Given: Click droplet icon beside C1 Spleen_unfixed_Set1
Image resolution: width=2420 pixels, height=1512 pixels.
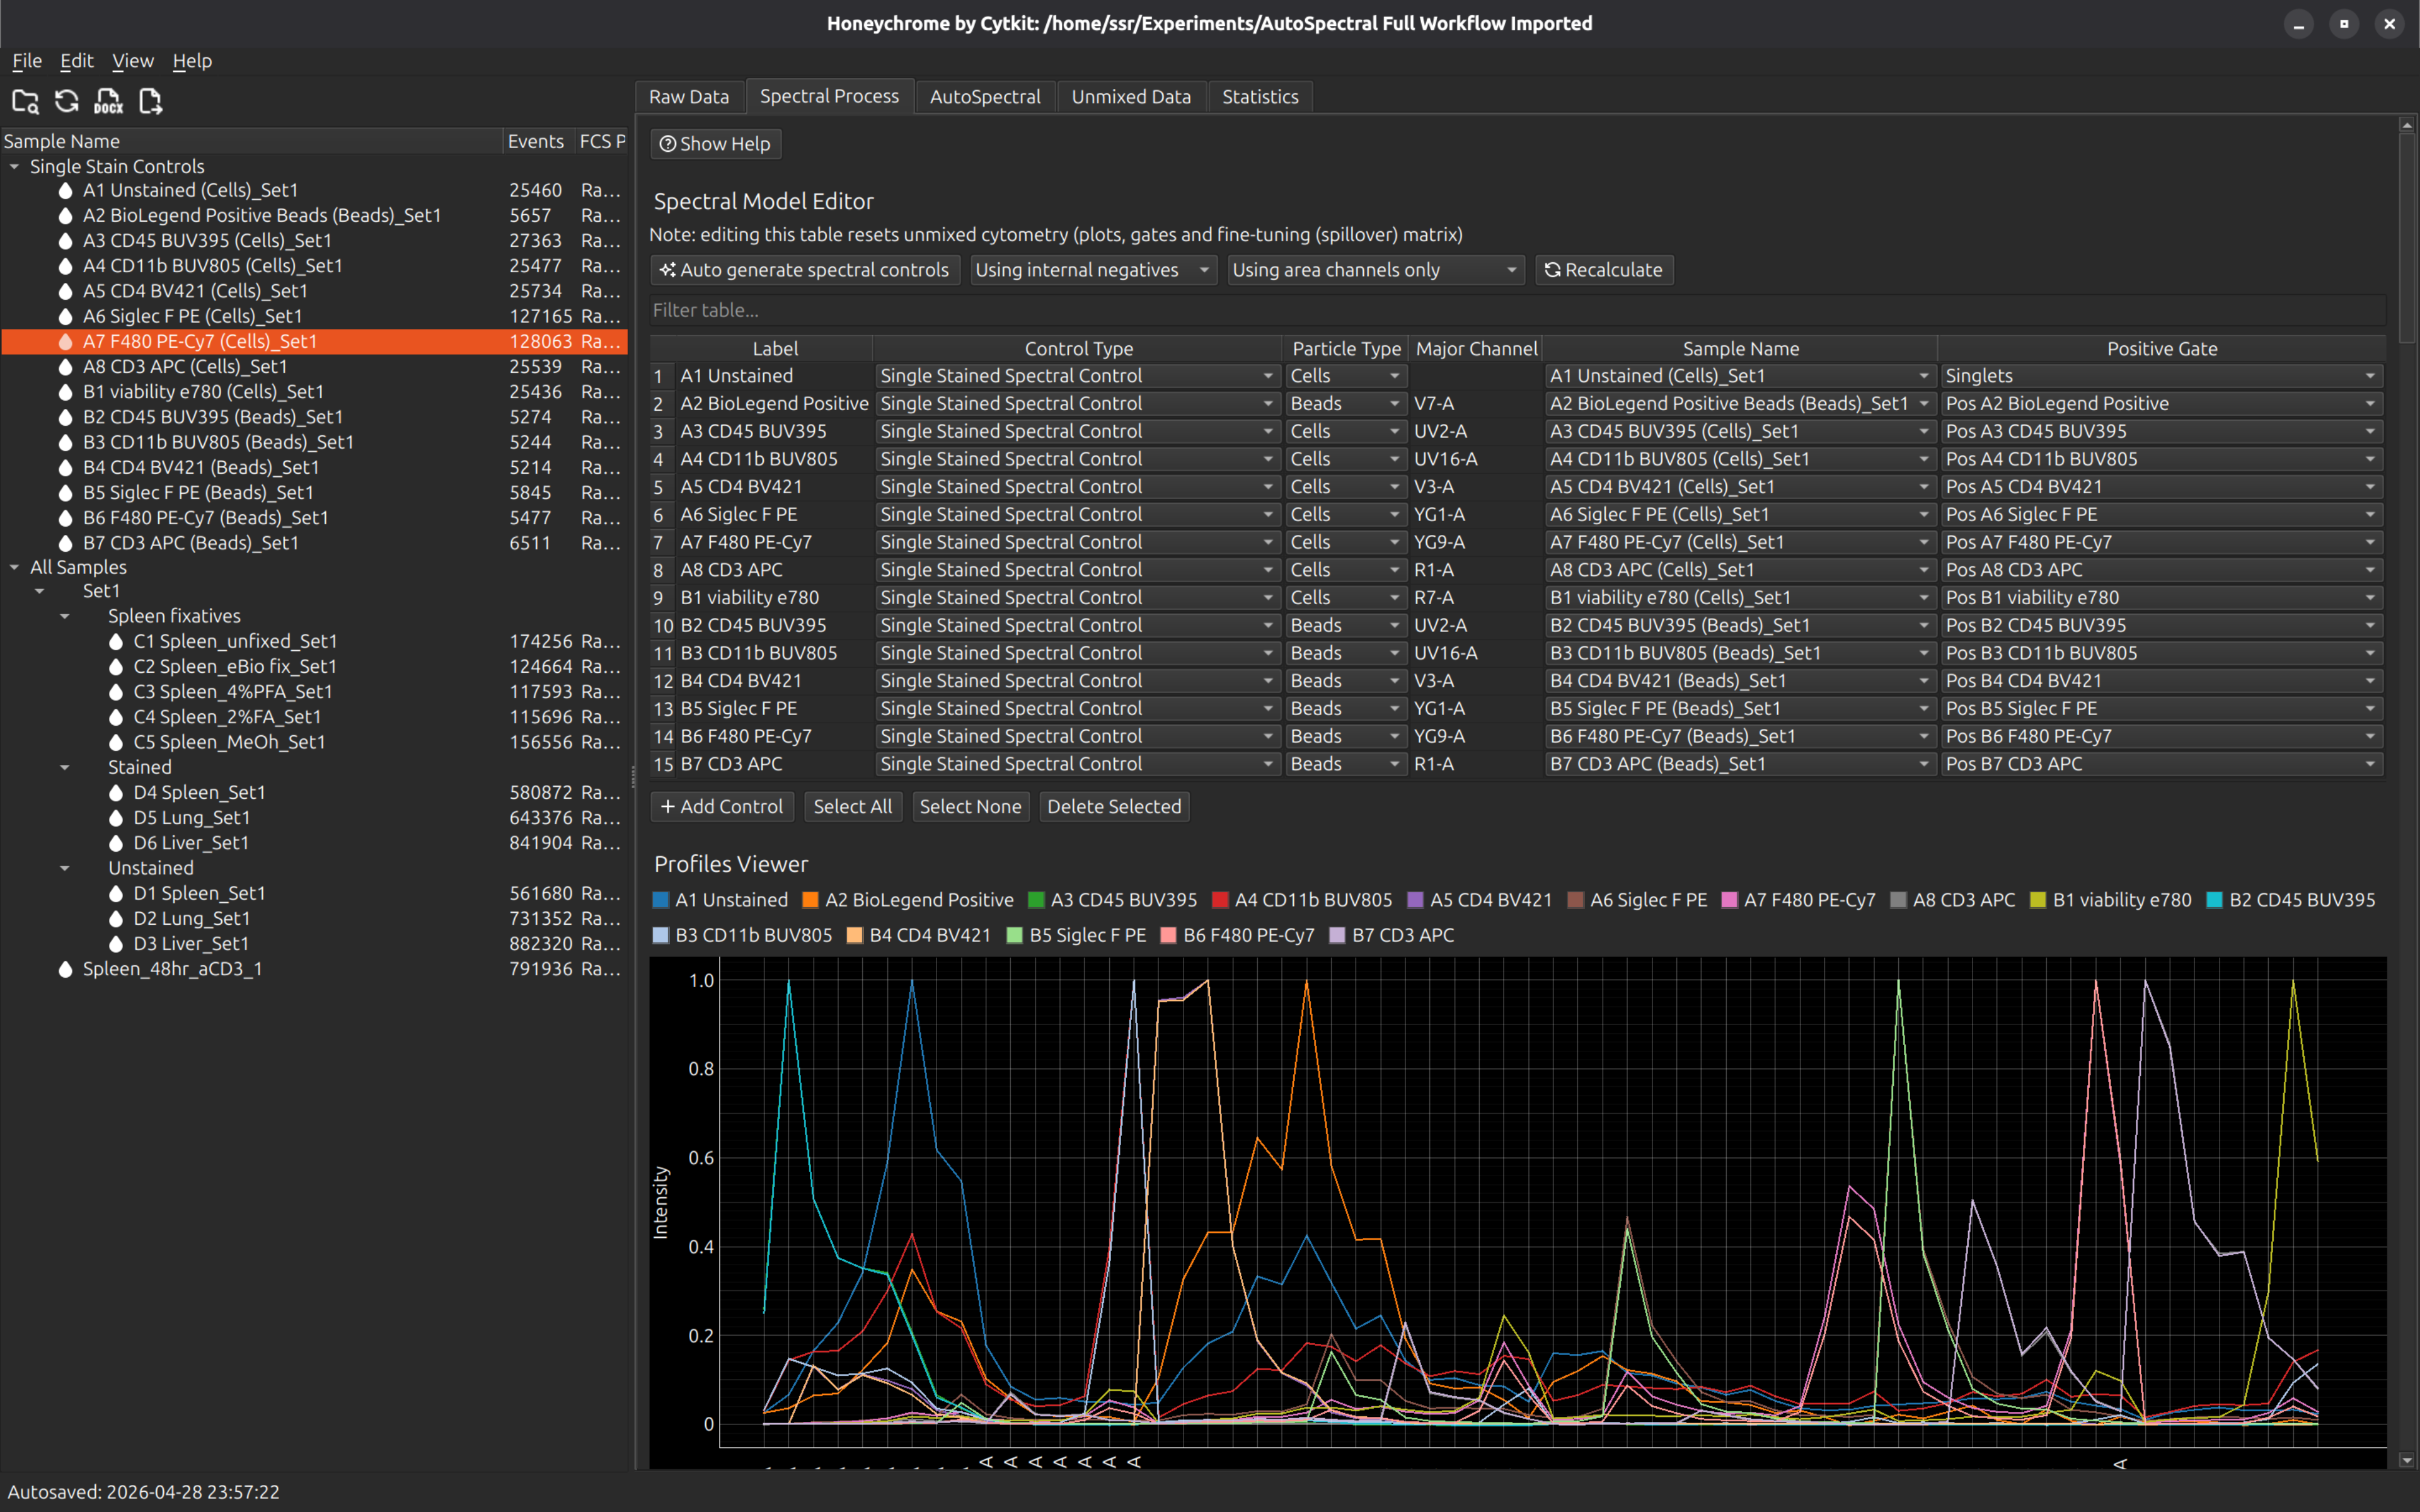Looking at the screenshot, I should pos(116,641).
